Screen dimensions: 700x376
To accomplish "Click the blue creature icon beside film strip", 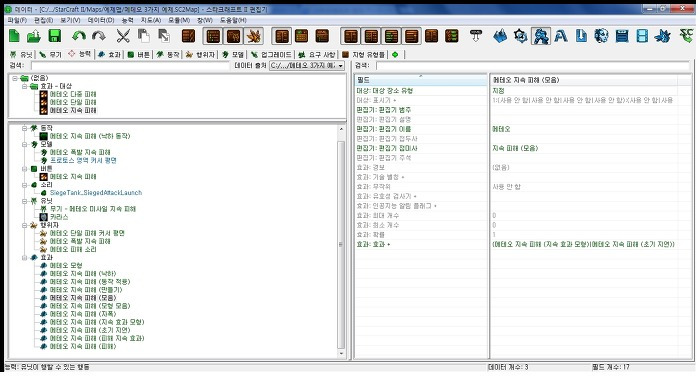I will (662, 36).
